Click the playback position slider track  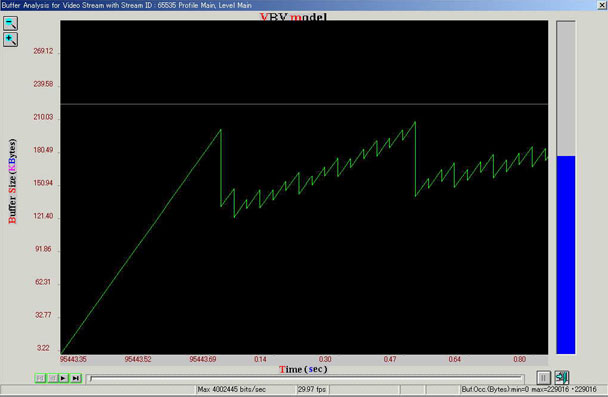point(305,378)
